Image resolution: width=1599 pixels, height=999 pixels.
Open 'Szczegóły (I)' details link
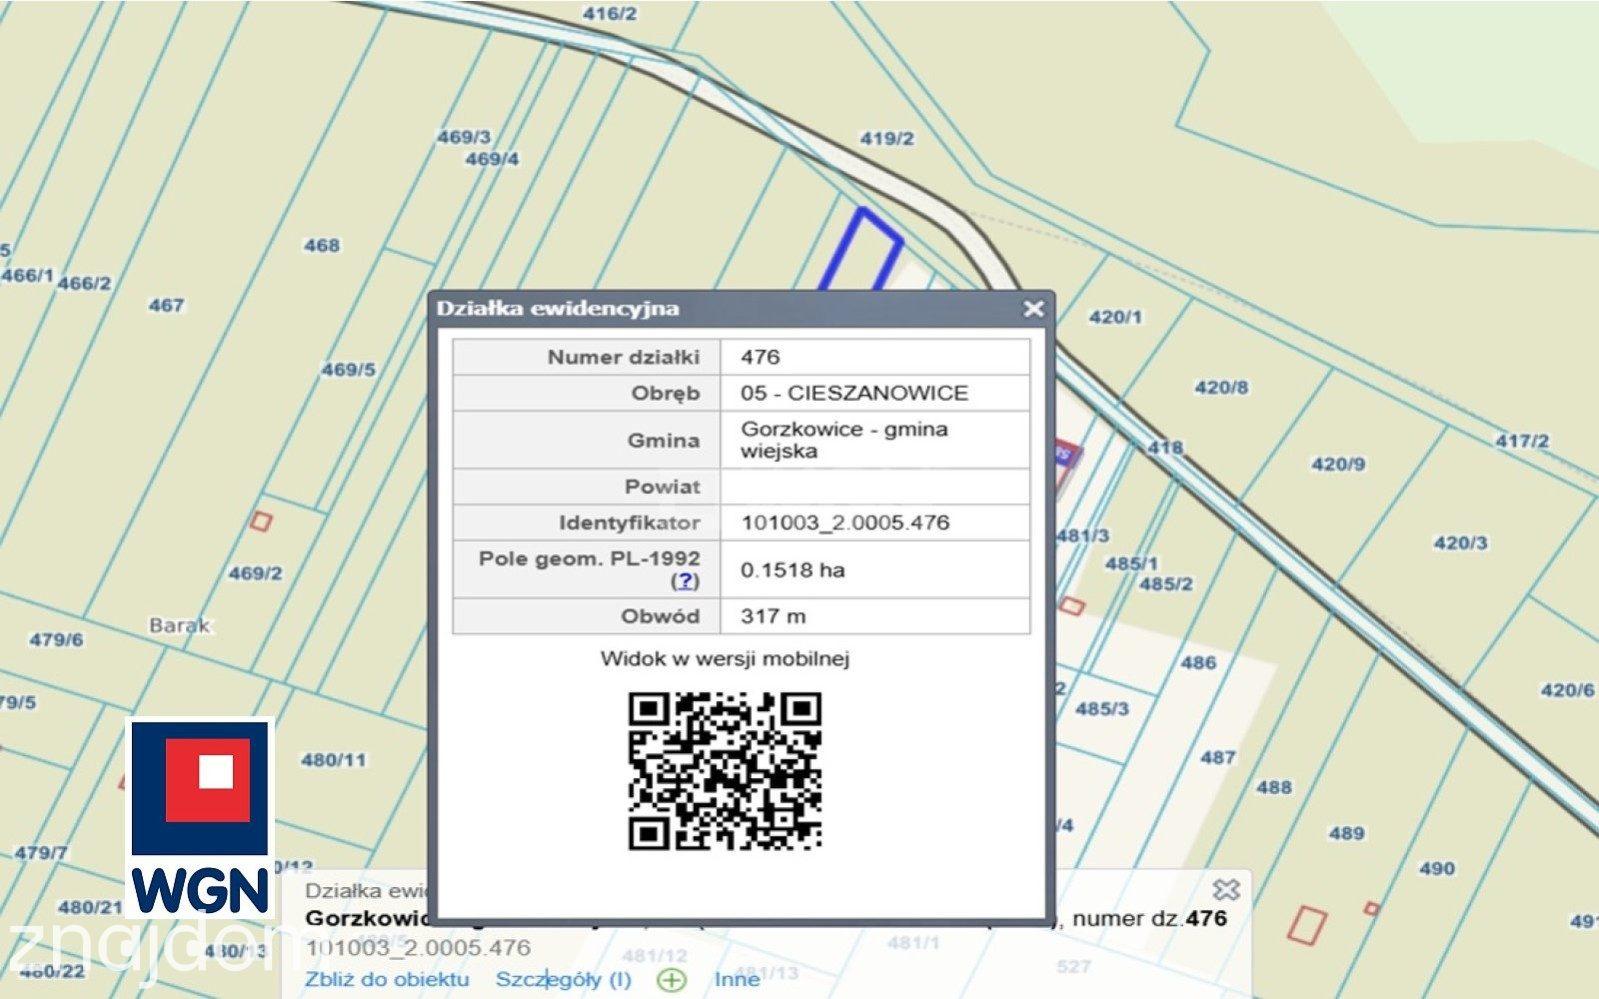coord(563,979)
